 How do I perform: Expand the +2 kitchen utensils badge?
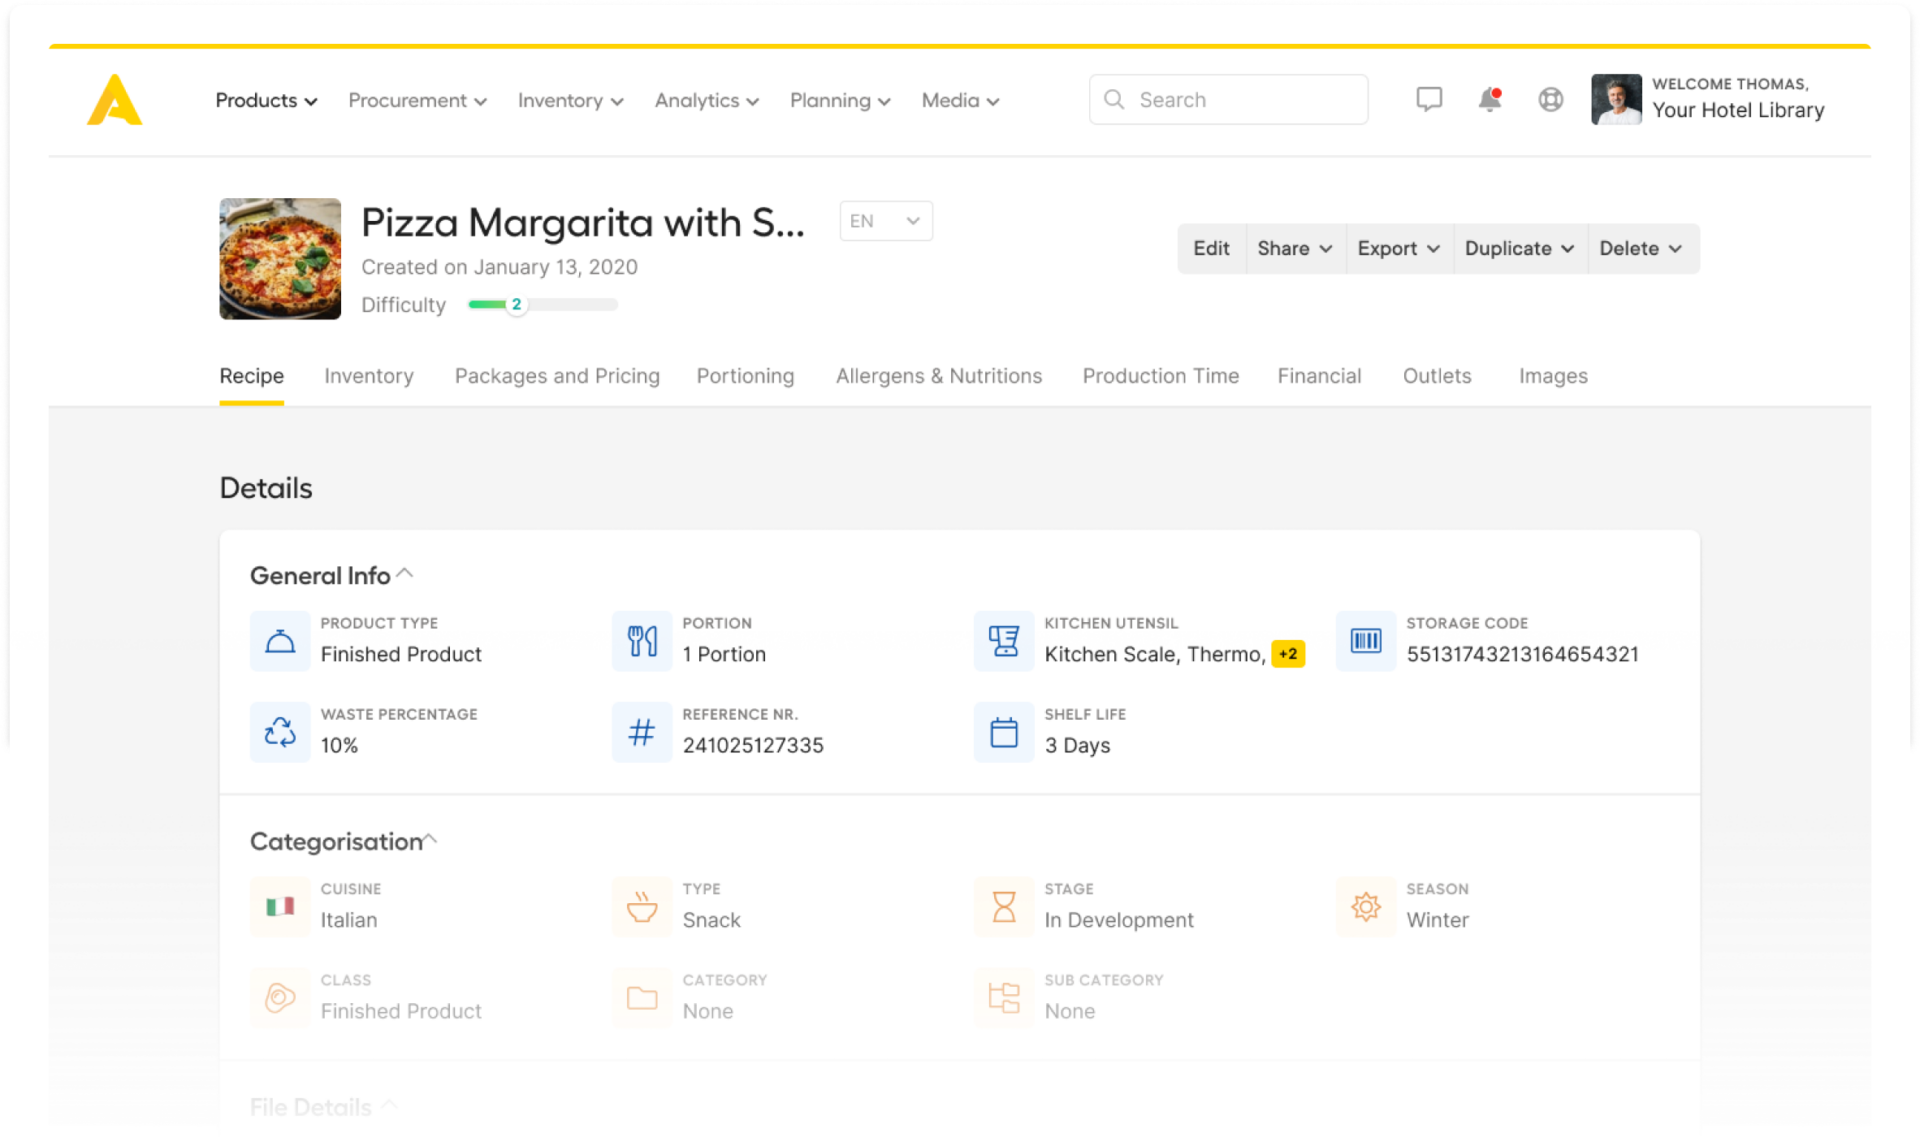pyautogui.click(x=1287, y=654)
